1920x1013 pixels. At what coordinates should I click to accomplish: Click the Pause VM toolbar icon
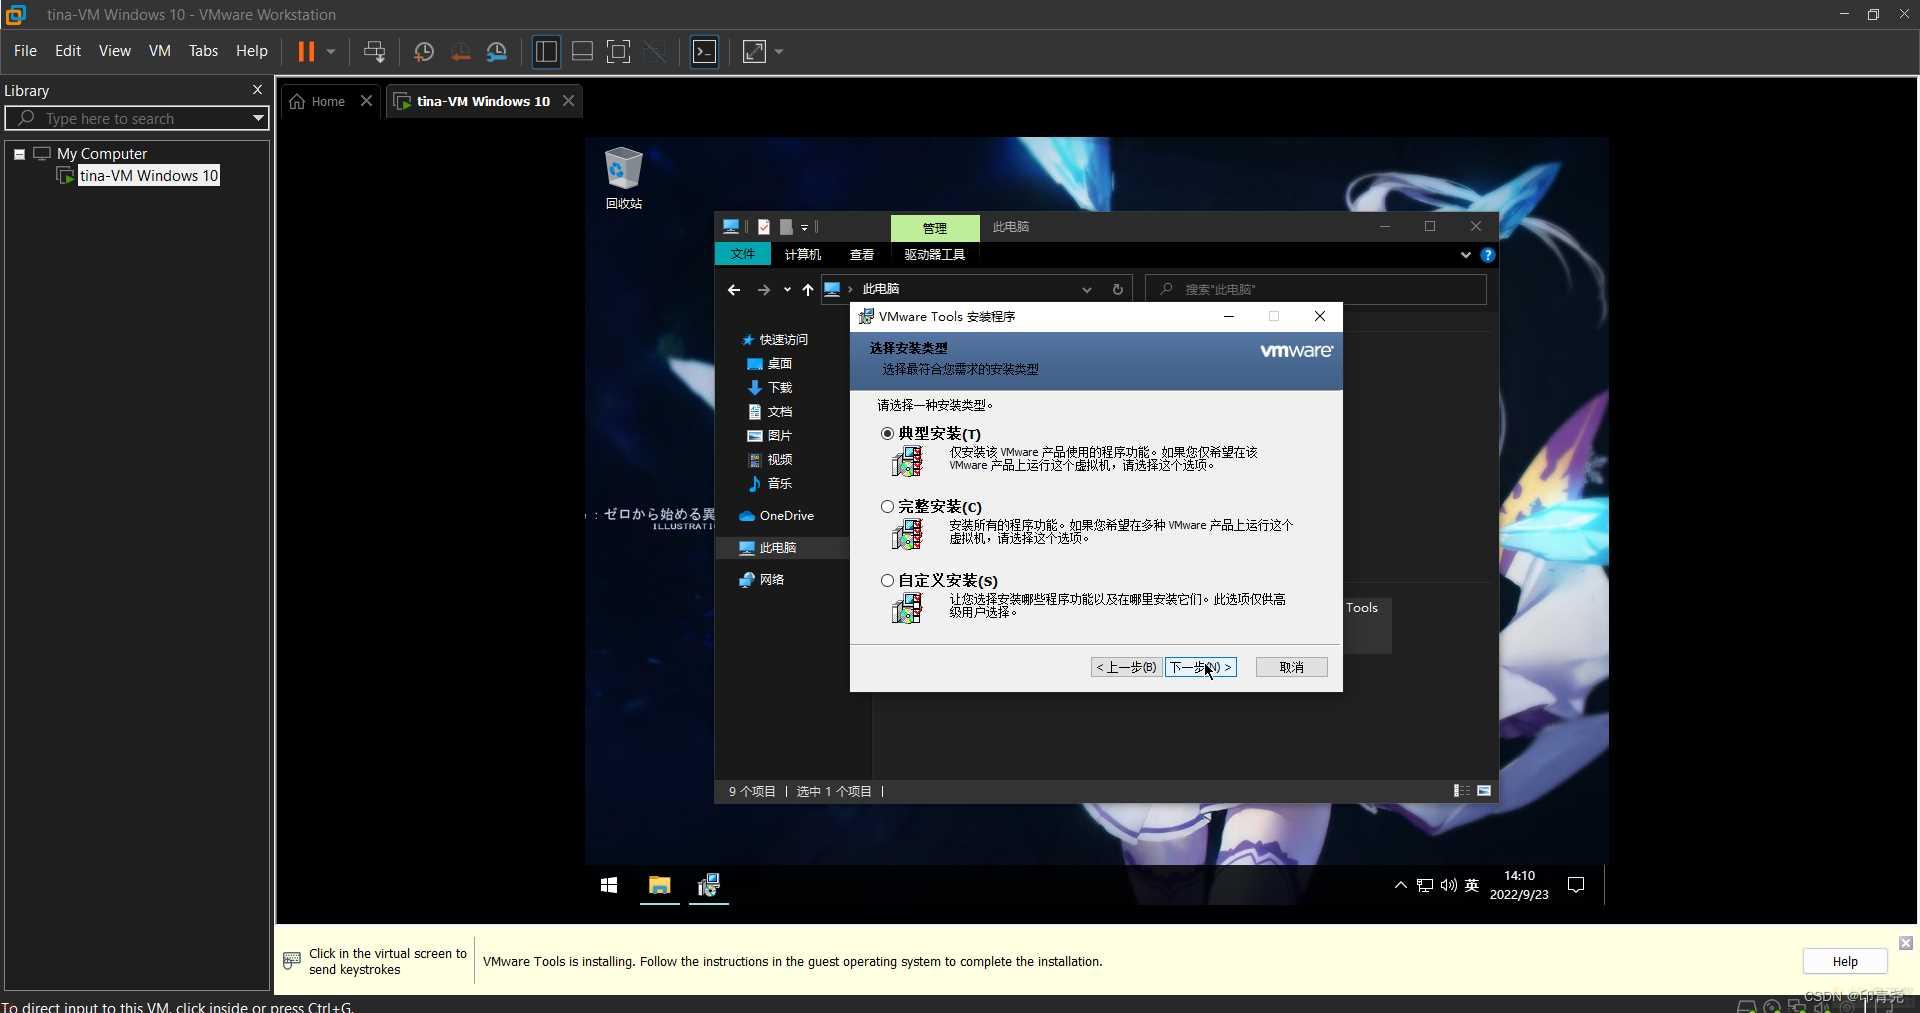point(306,52)
